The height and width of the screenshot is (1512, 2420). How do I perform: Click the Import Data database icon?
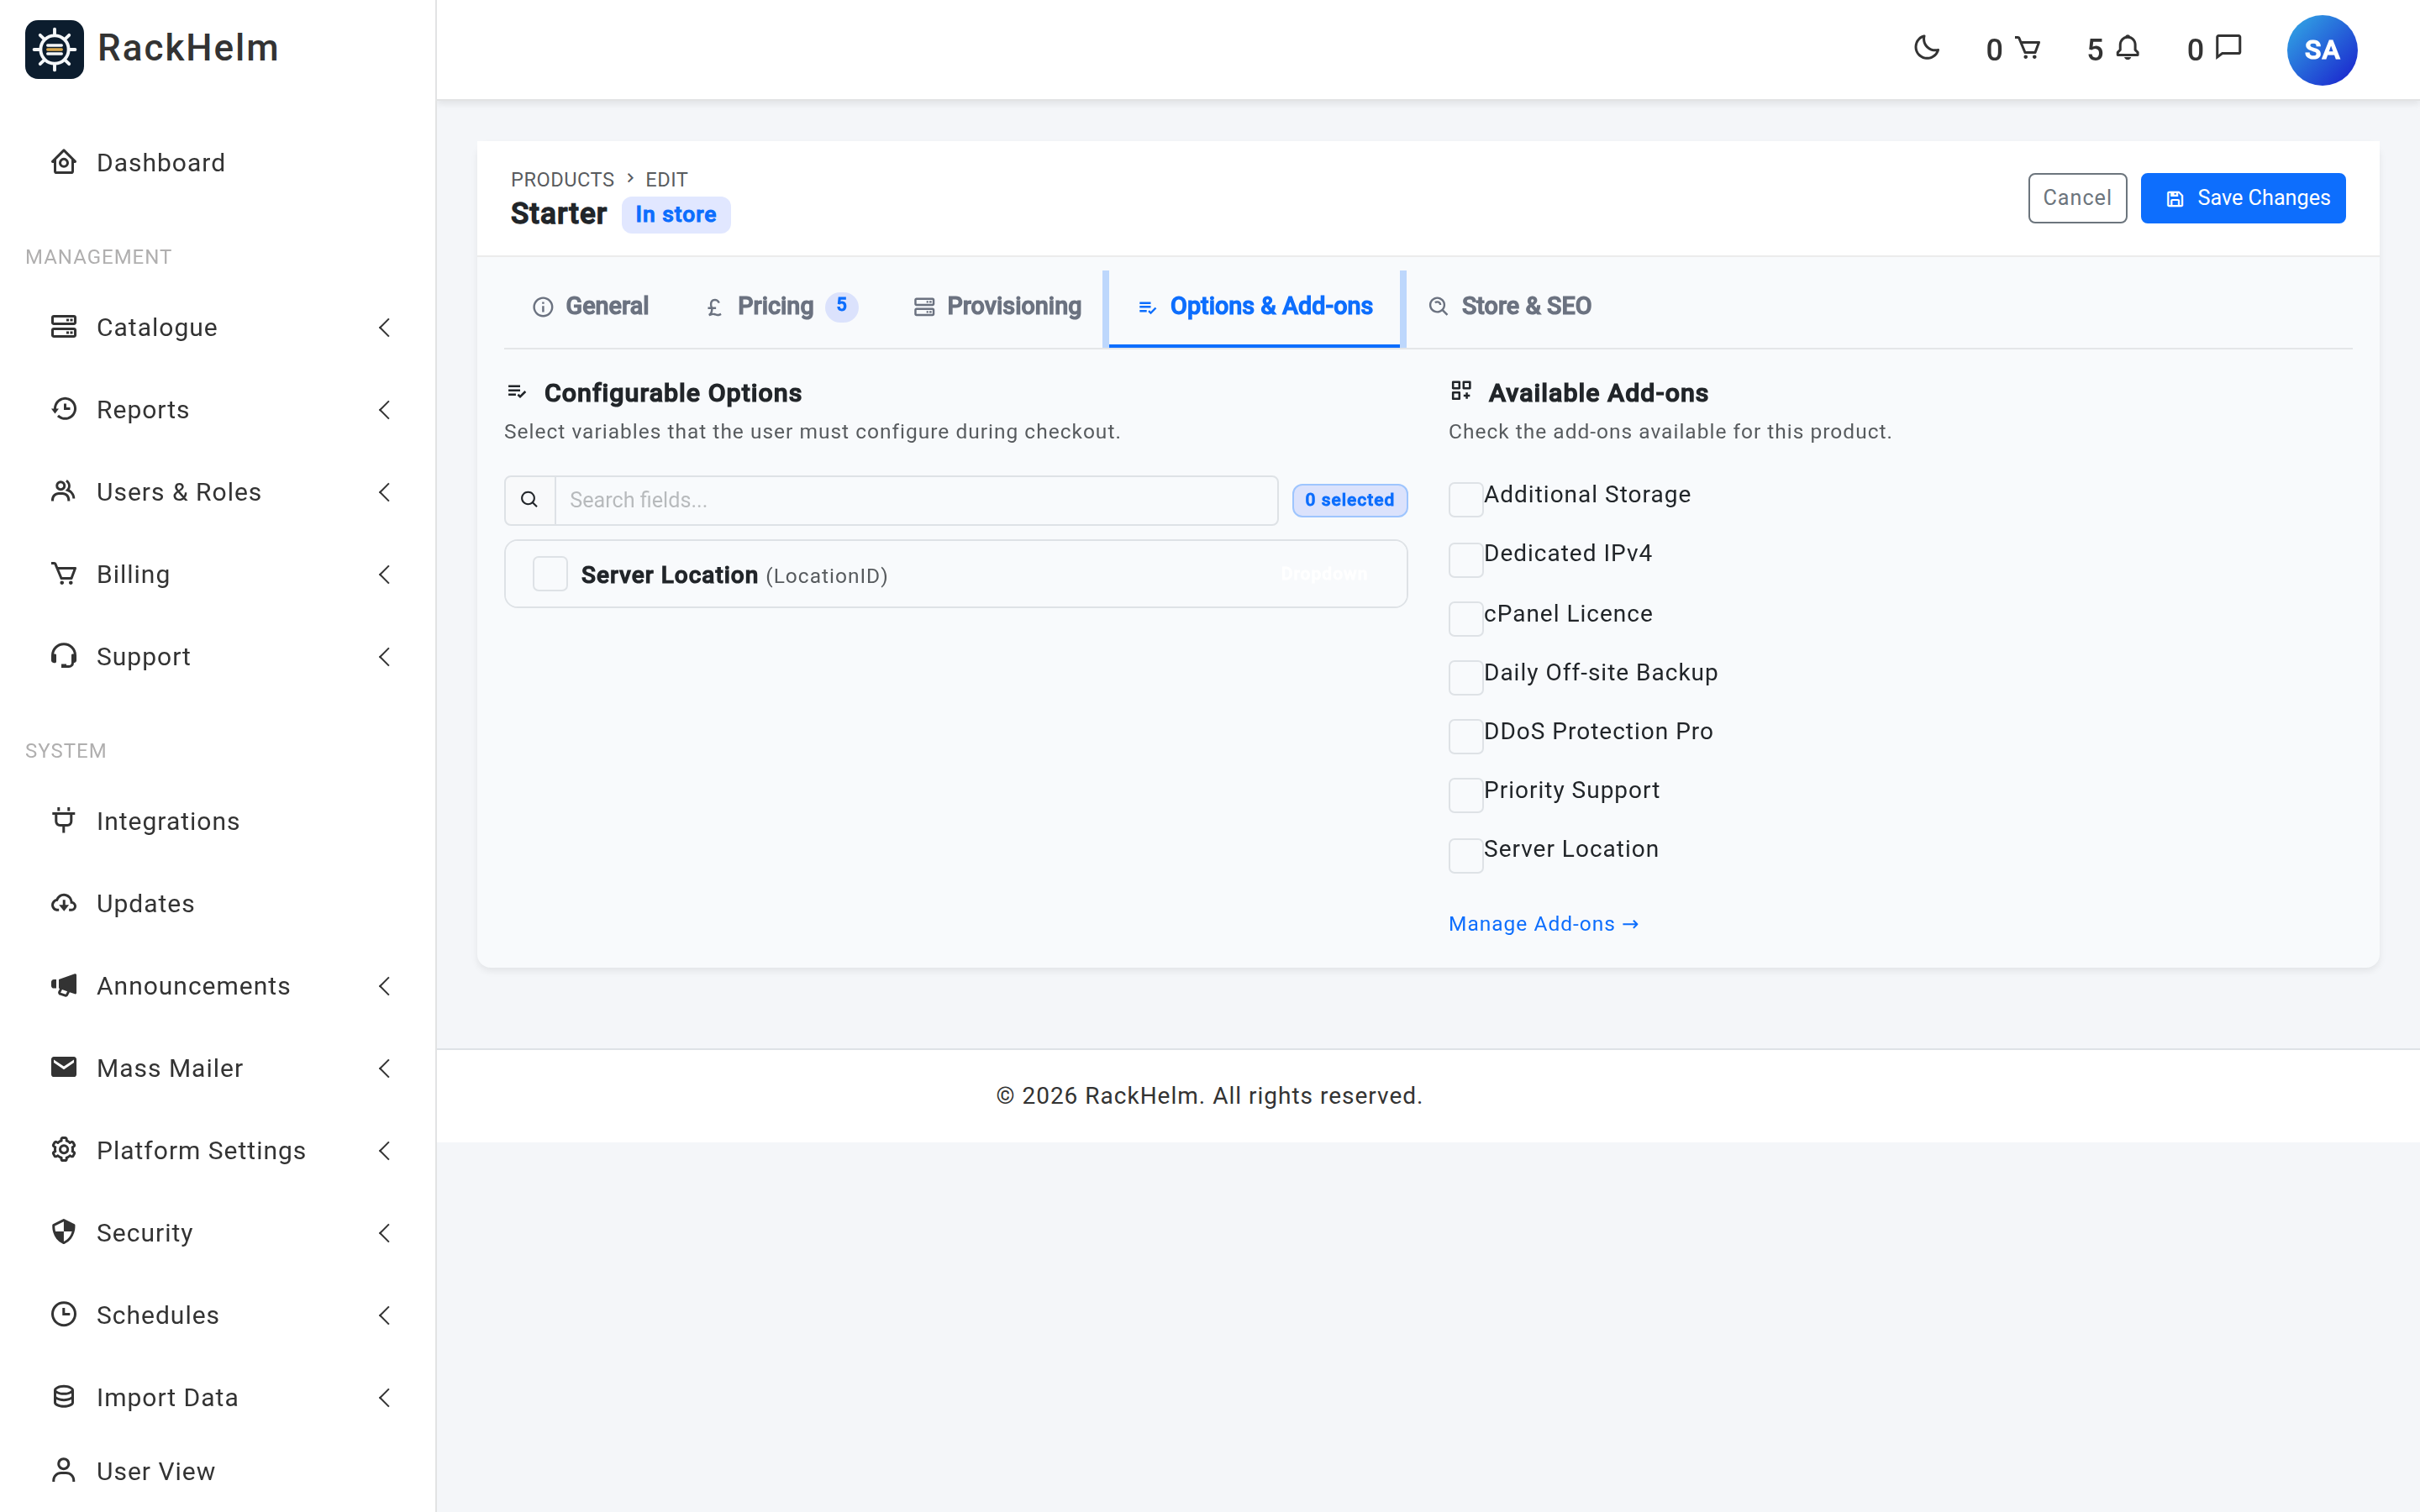click(x=64, y=1396)
